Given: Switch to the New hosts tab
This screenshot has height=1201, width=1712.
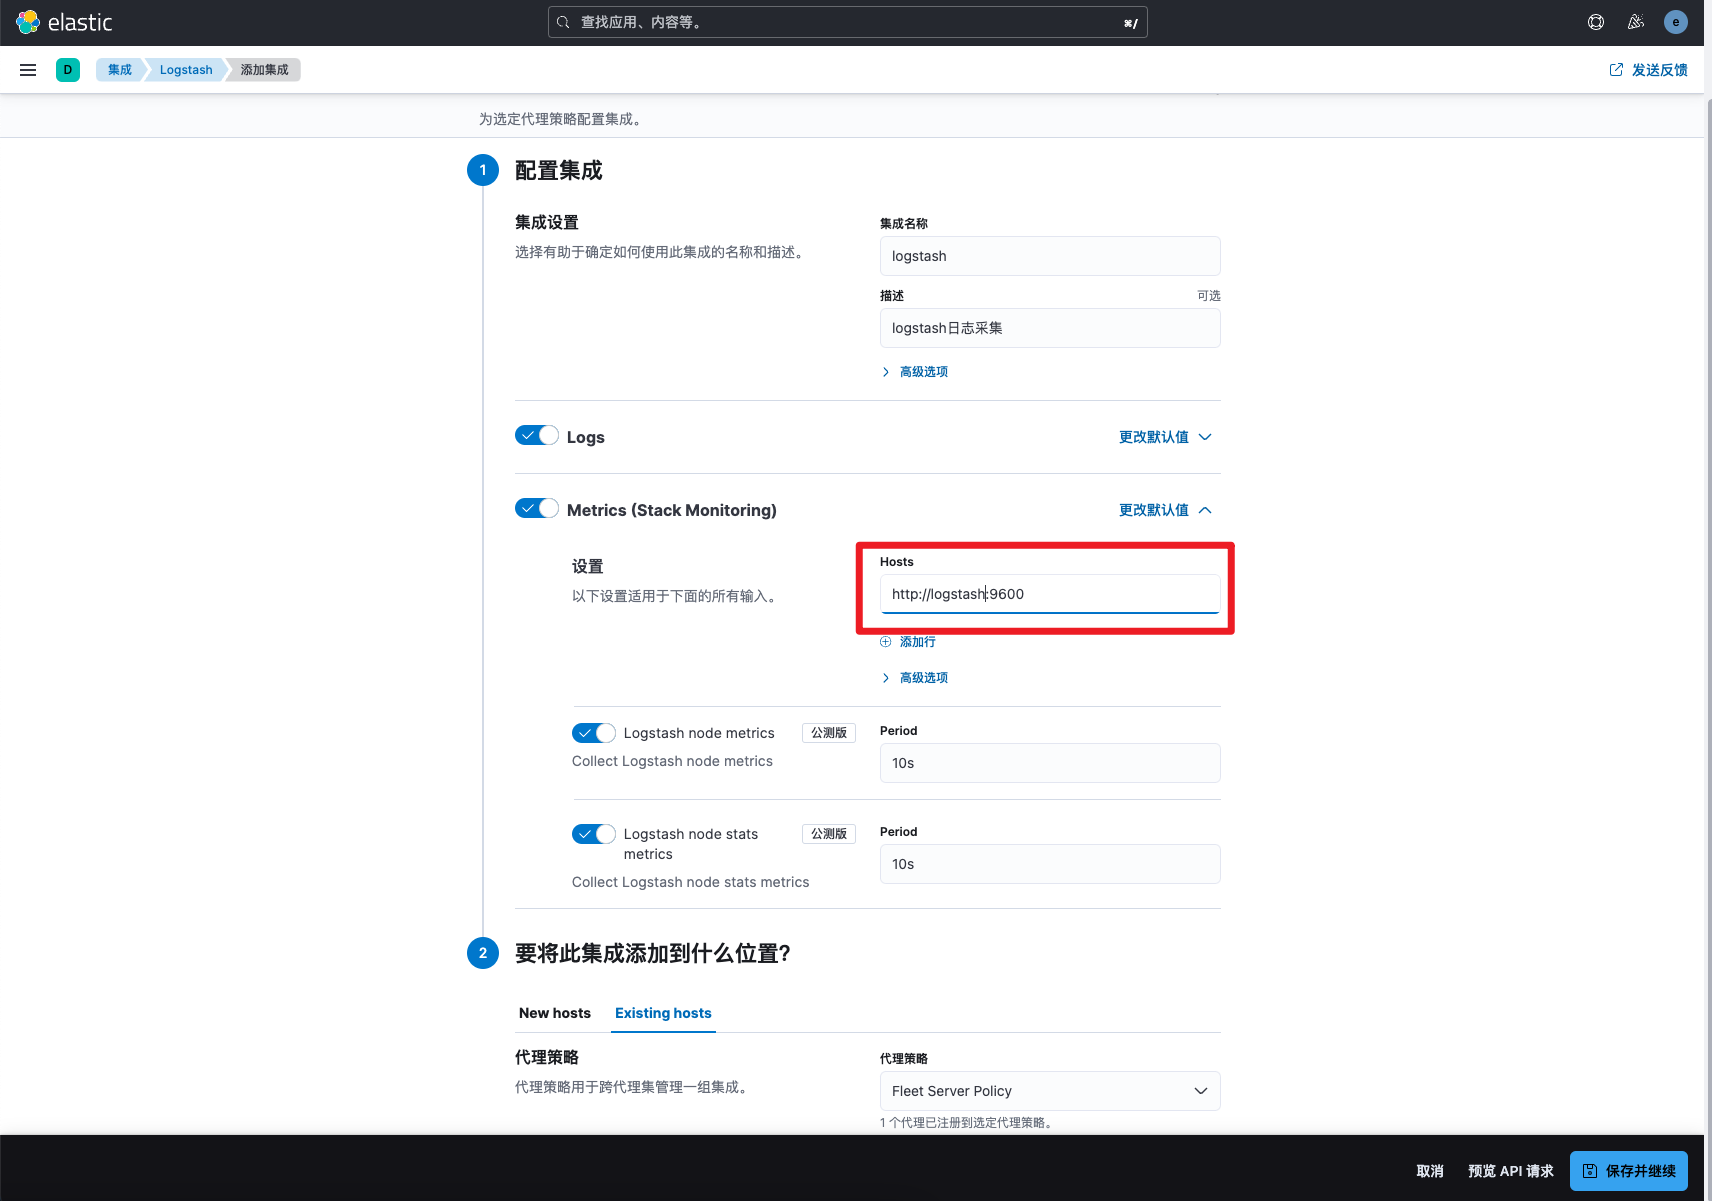Looking at the screenshot, I should [555, 1013].
